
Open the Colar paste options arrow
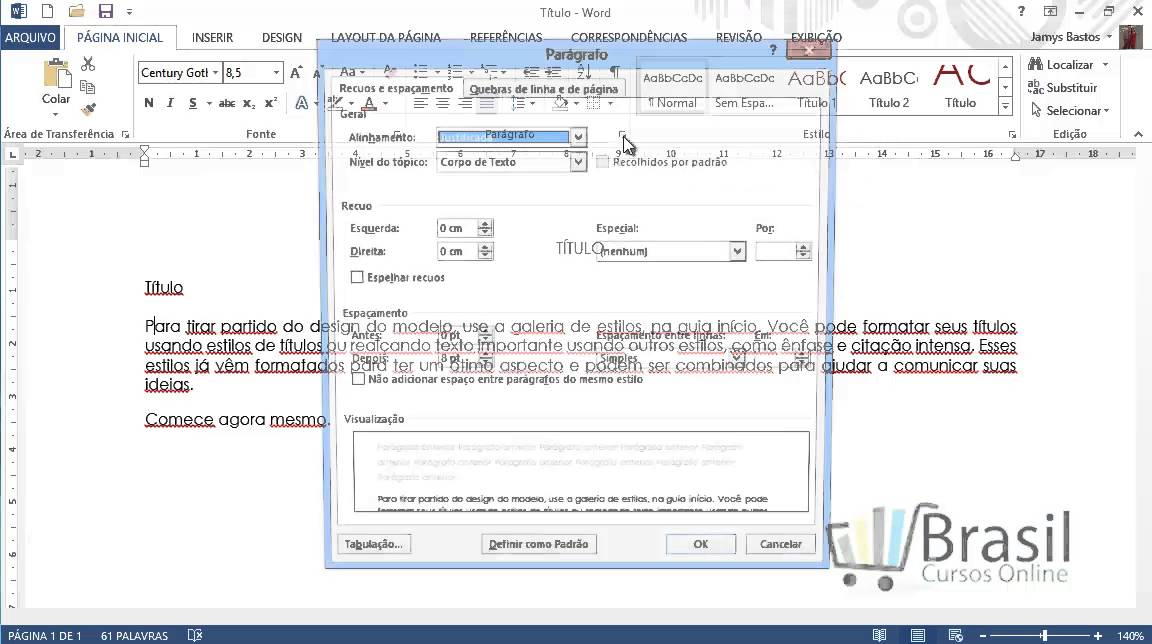point(56,115)
